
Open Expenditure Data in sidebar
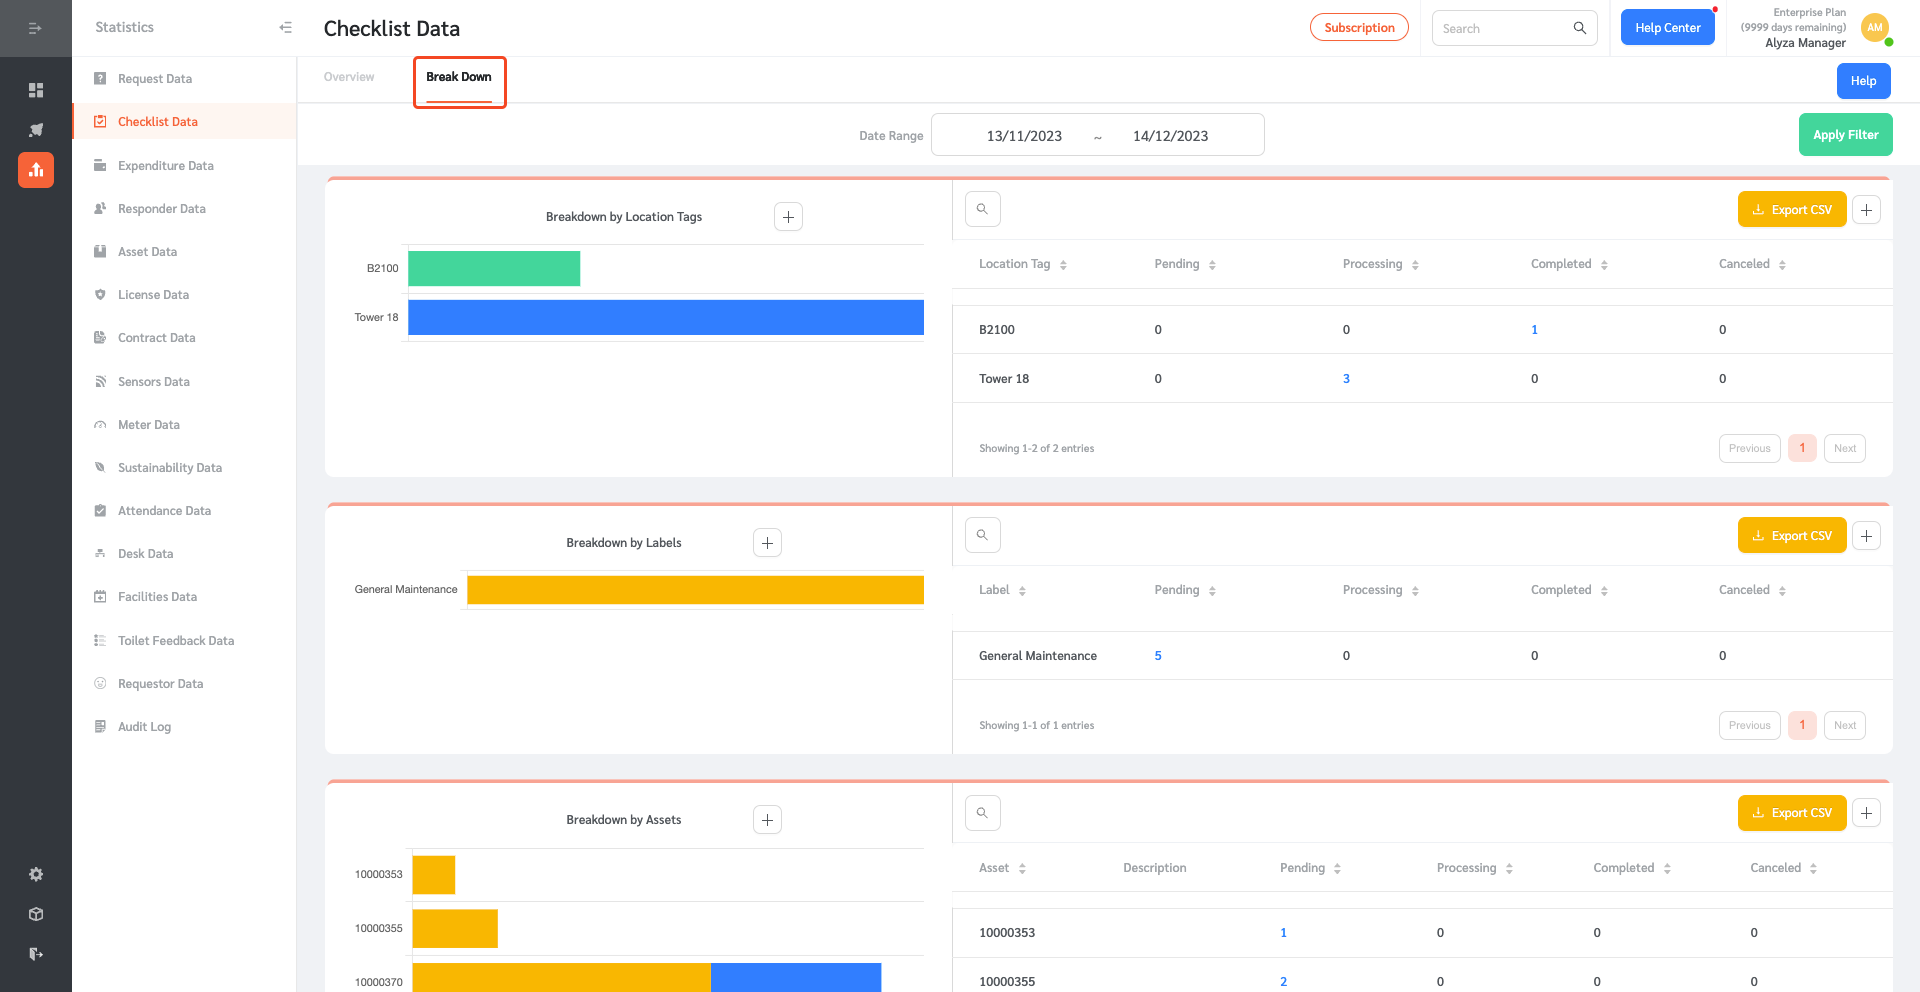pyautogui.click(x=166, y=166)
